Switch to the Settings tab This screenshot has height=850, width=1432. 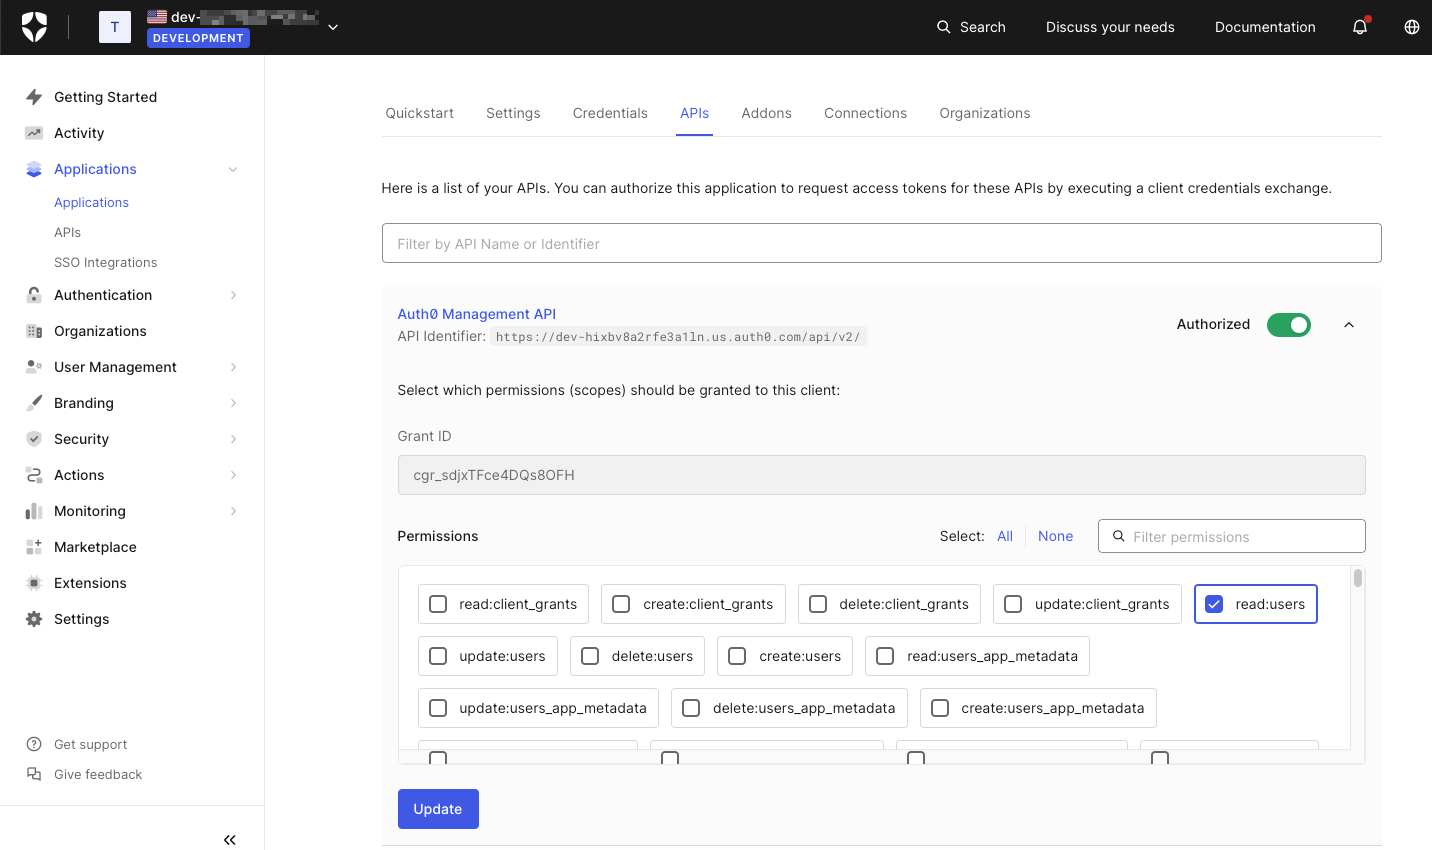click(513, 113)
